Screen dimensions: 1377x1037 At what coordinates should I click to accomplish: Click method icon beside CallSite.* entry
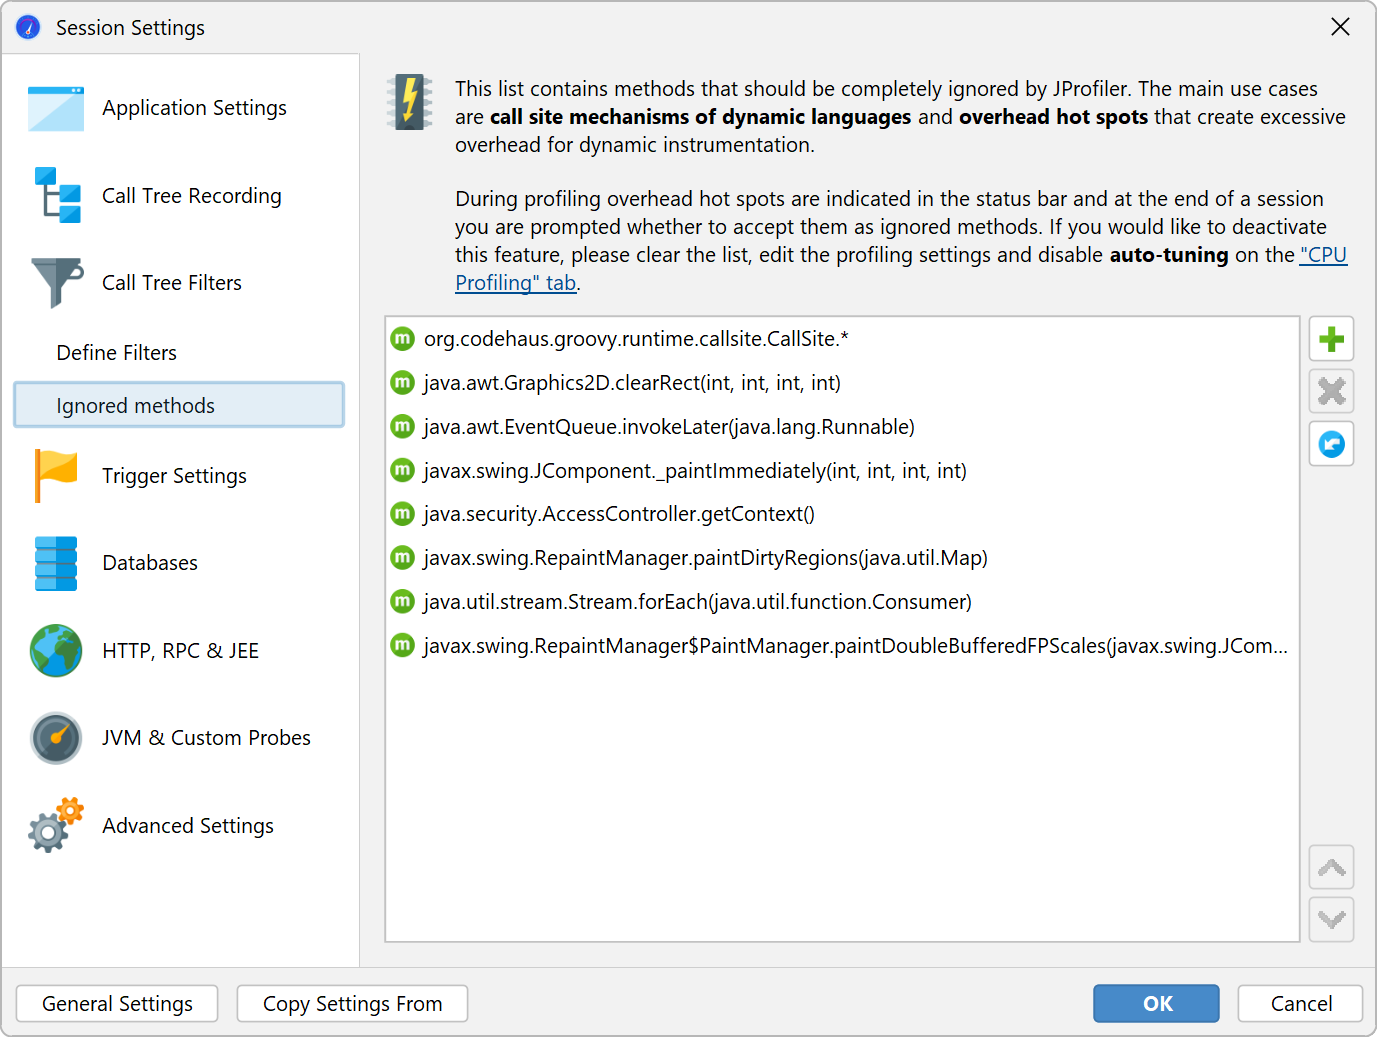(x=402, y=339)
